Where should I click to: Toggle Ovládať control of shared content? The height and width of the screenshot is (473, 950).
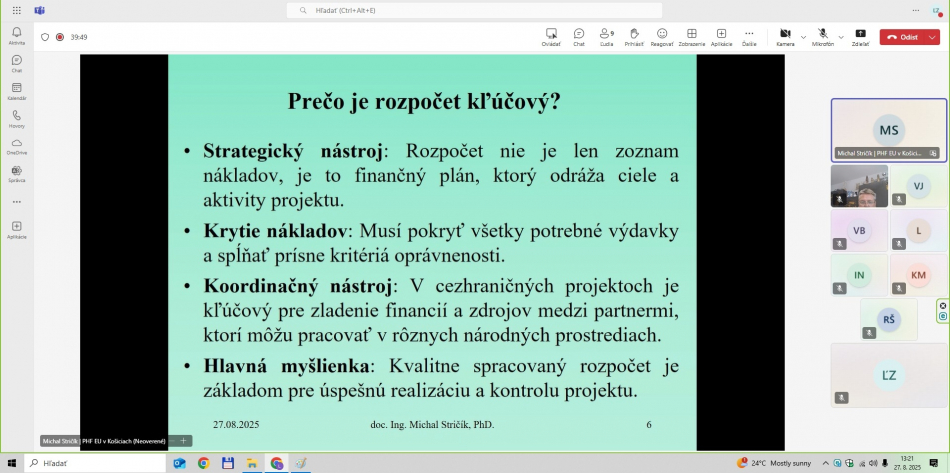pyautogui.click(x=551, y=36)
